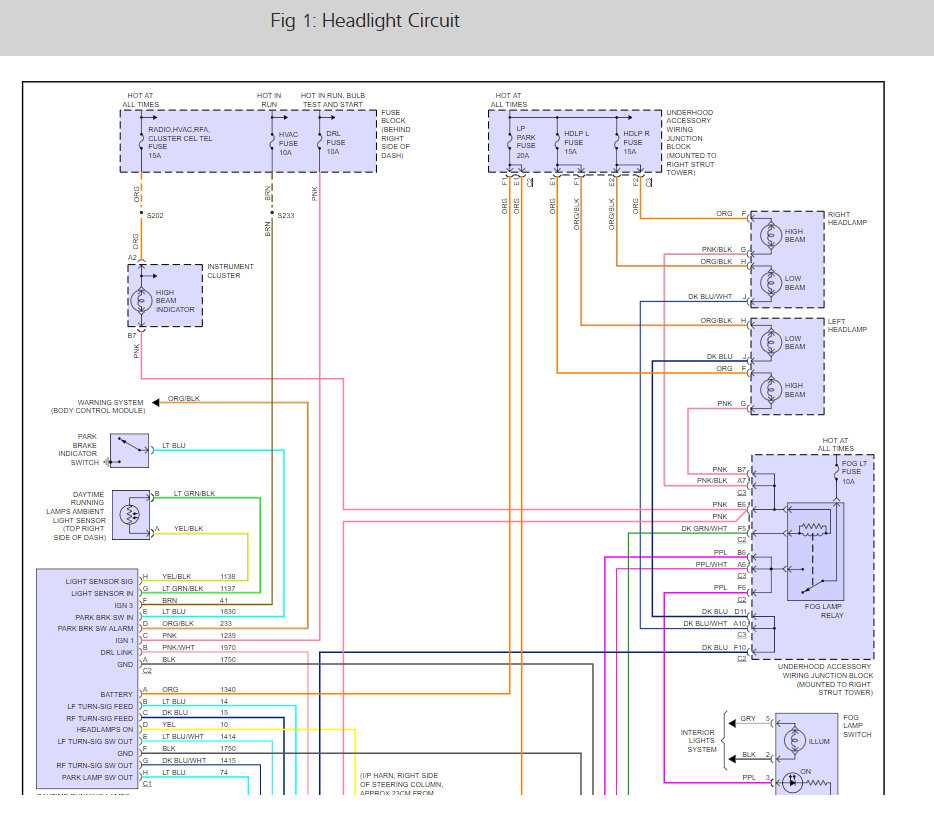Click the 'LIGHT SENSOR SIG' pin label
Viewport: 934px width, 821px height.
(99, 581)
